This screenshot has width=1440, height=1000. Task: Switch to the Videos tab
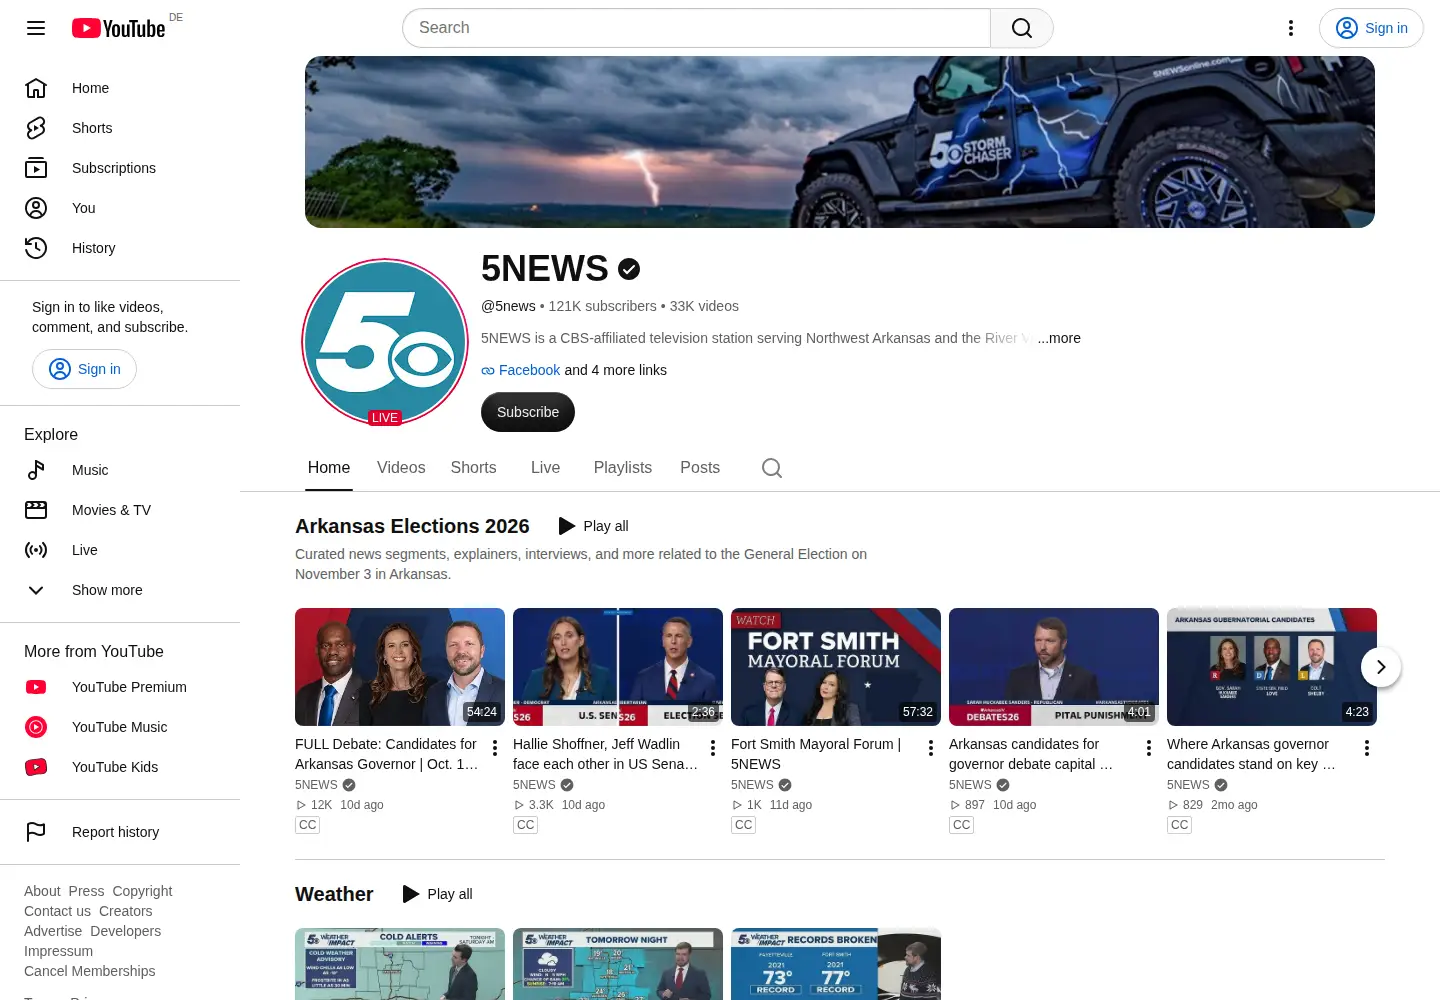401,468
